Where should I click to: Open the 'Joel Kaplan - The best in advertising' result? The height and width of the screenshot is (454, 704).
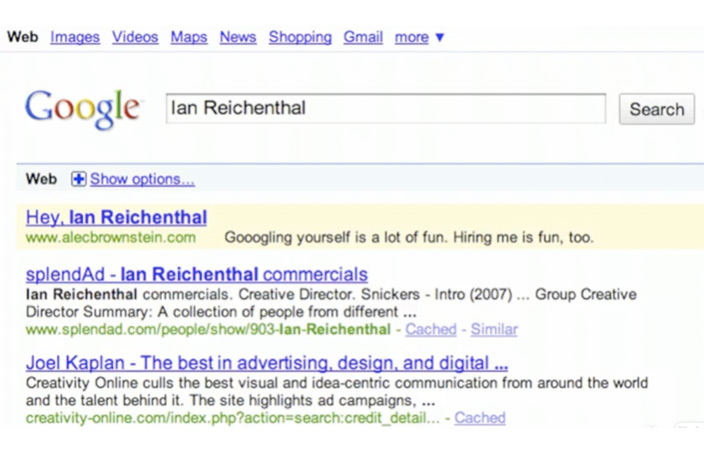[267, 363]
